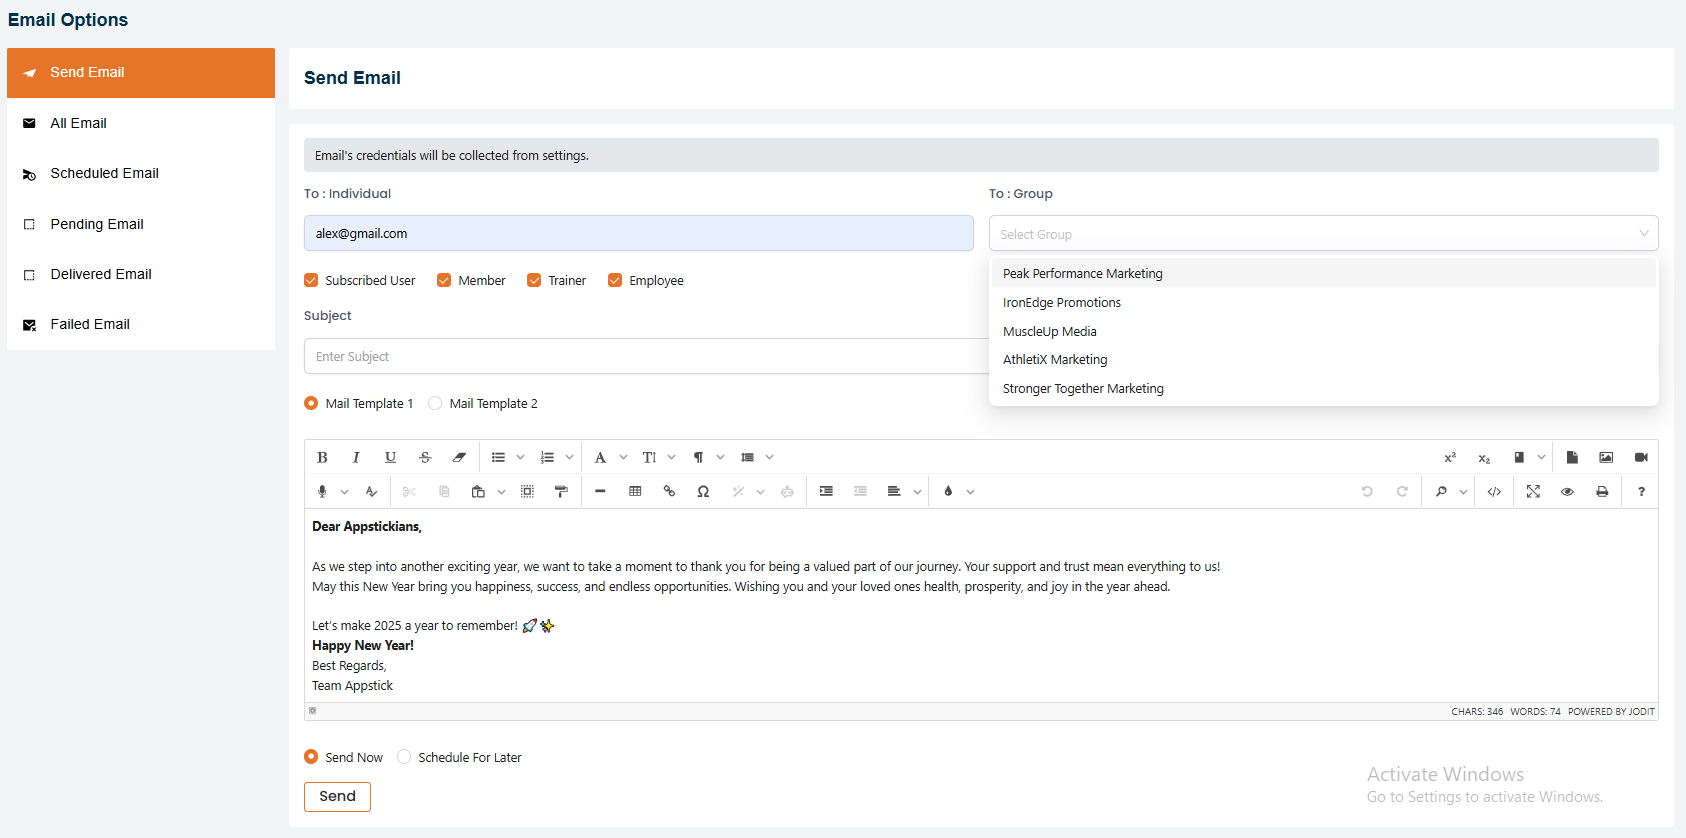Print the email content

click(x=1602, y=491)
